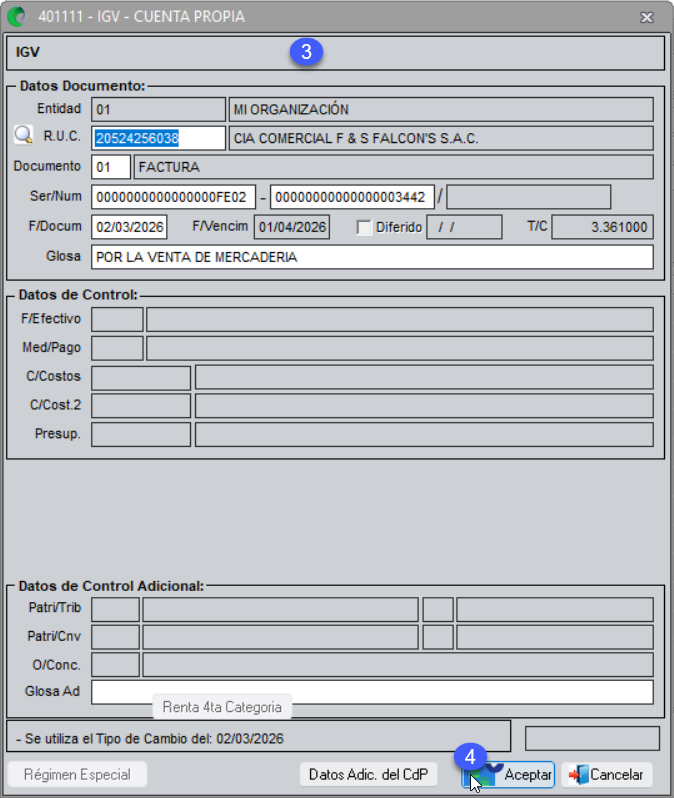Open Datos Adic. del CdP
This screenshot has height=798, width=674.
click(x=368, y=775)
